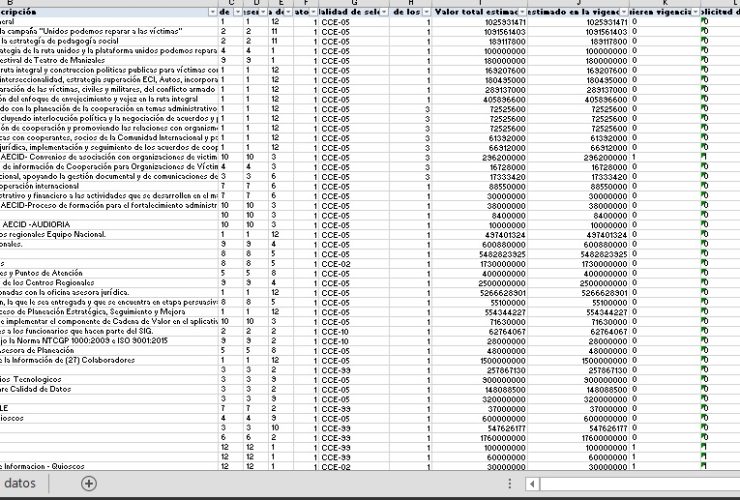
Task: Select the cell ending de los Centros Regionales
Action: tap(109, 283)
